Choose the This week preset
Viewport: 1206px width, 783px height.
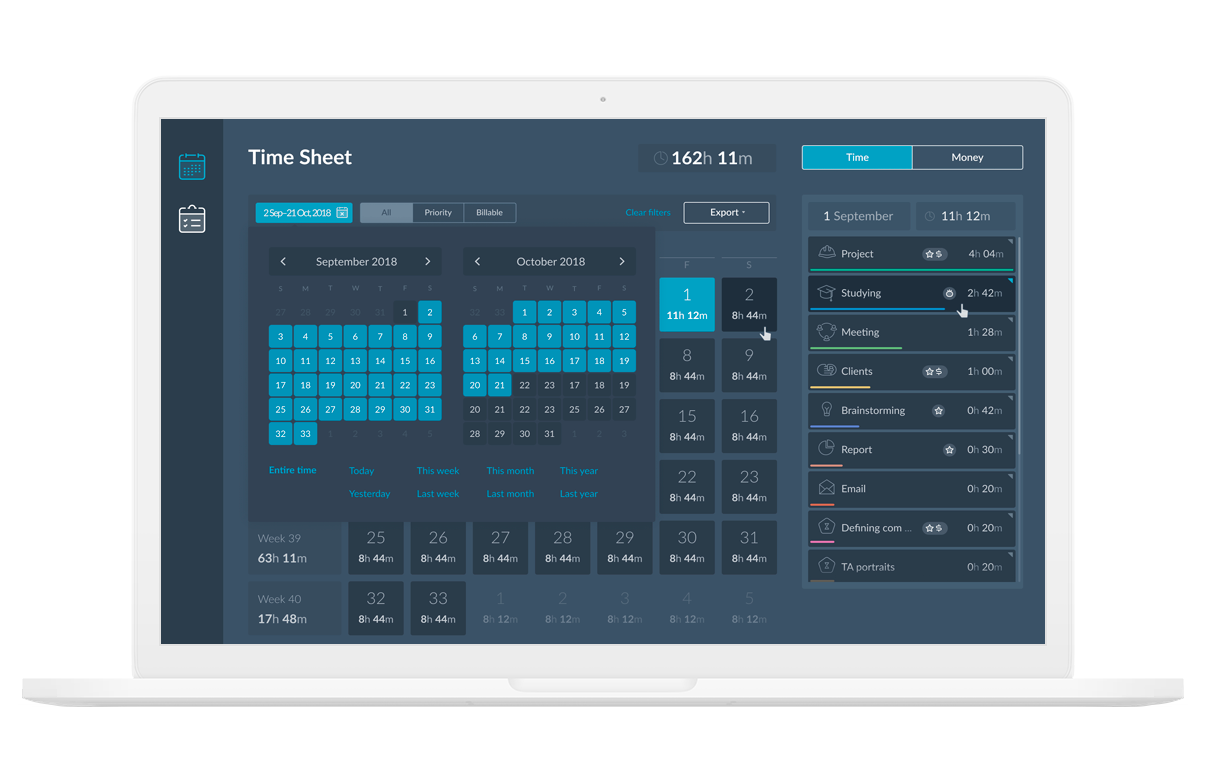pos(438,471)
